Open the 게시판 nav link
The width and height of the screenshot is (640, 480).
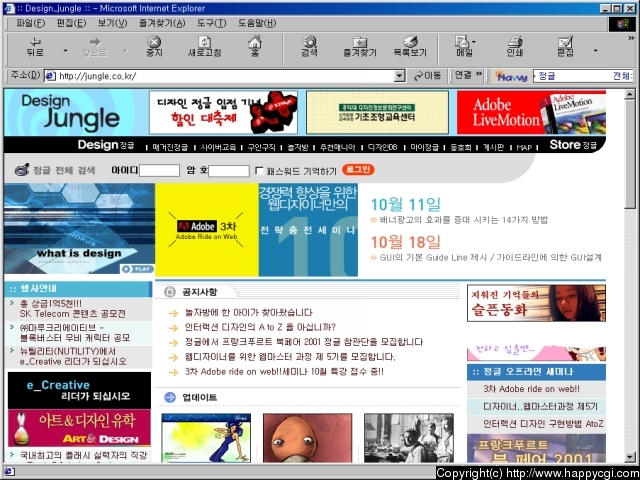tap(493, 147)
